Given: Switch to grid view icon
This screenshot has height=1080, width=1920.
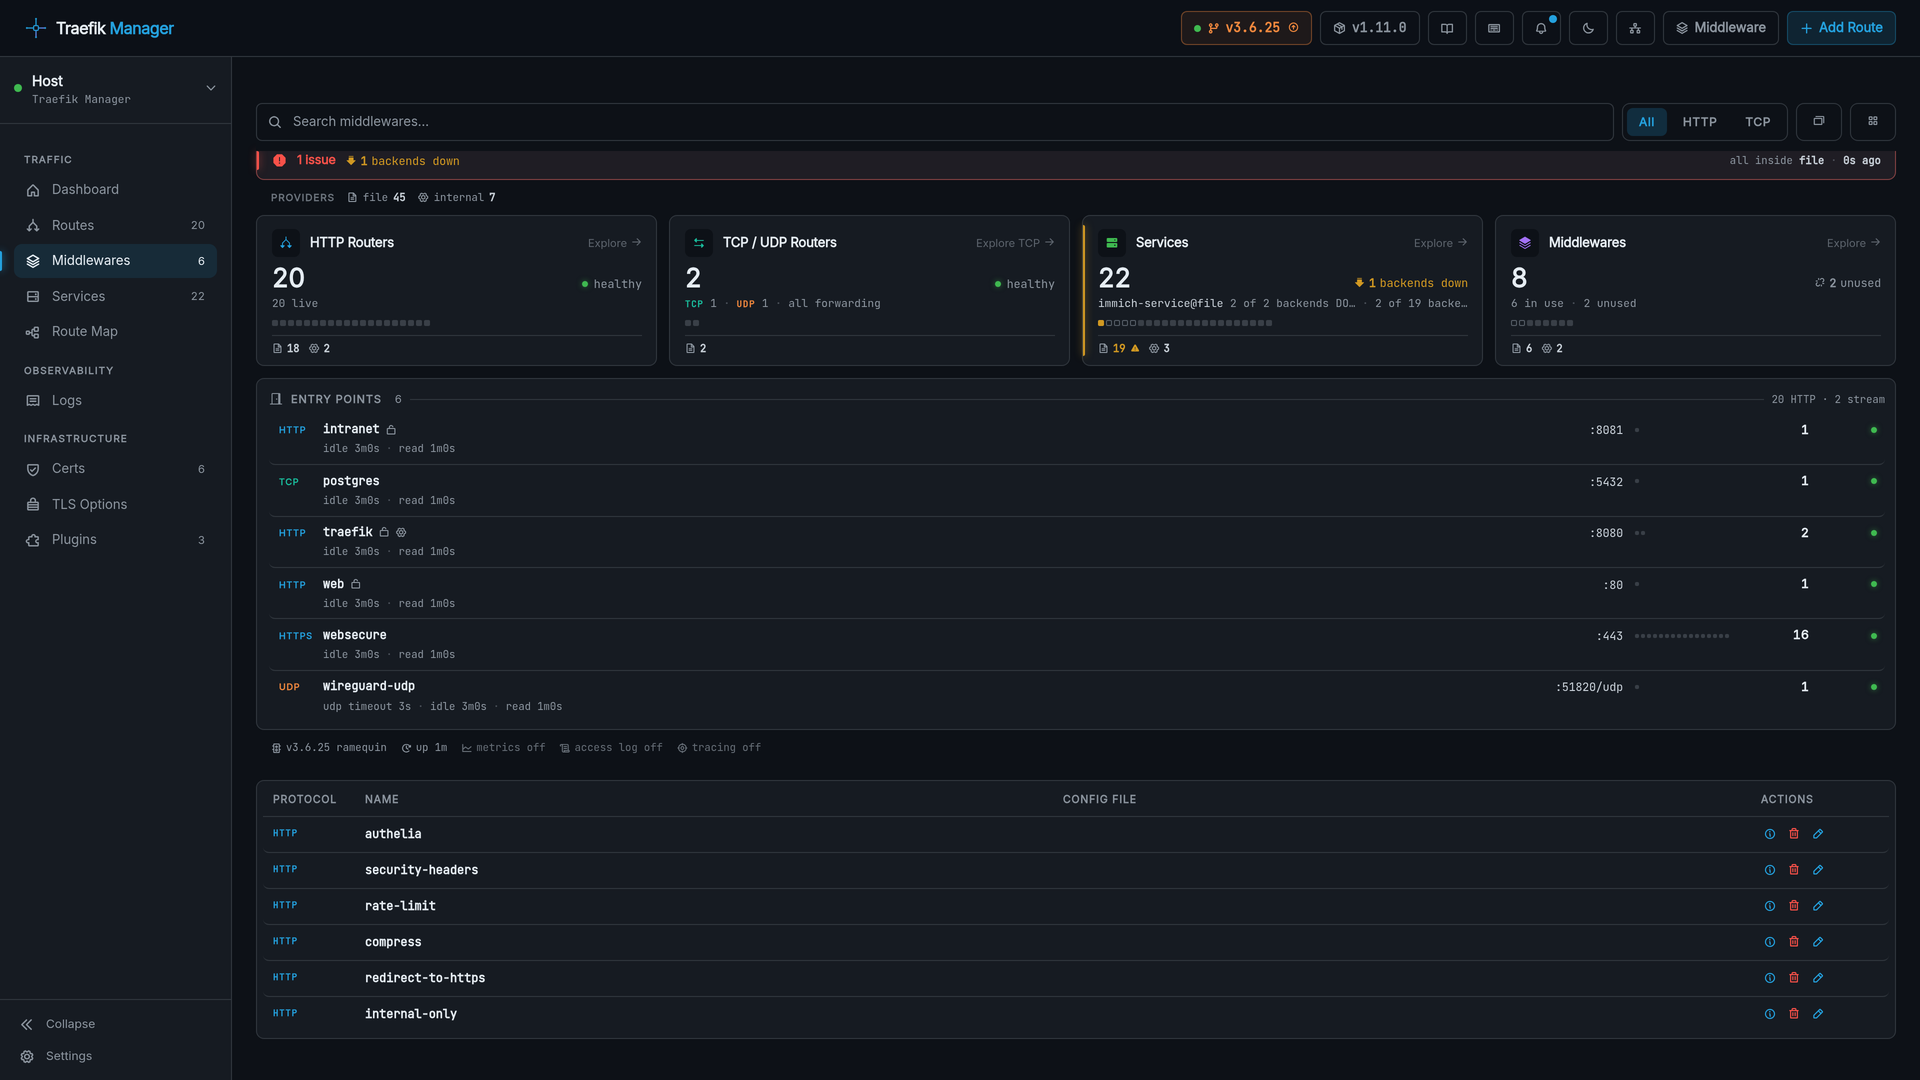Looking at the screenshot, I should [x=1873, y=122].
